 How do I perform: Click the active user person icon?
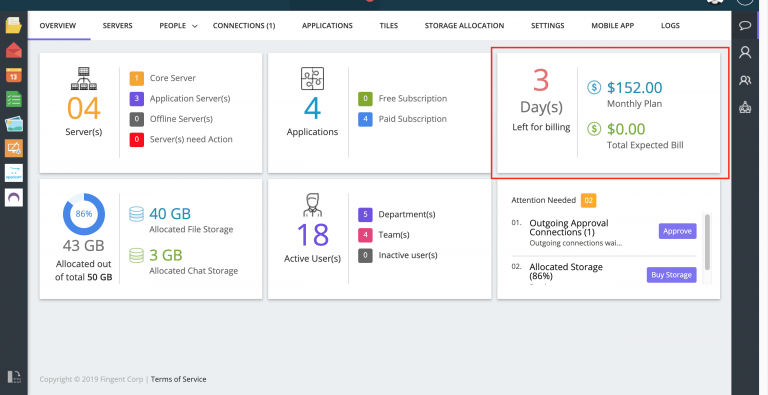[312, 205]
